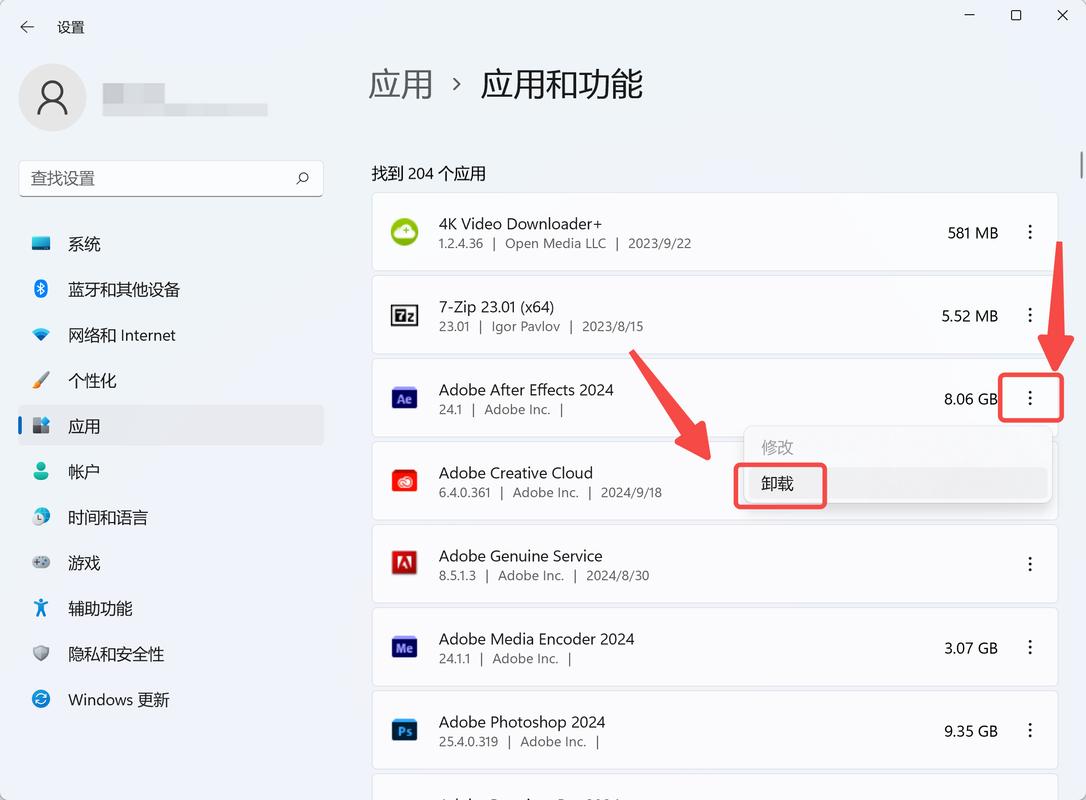Click the Photoshop Ps icon
The height and width of the screenshot is (800, 1086).
pos(404,731)
